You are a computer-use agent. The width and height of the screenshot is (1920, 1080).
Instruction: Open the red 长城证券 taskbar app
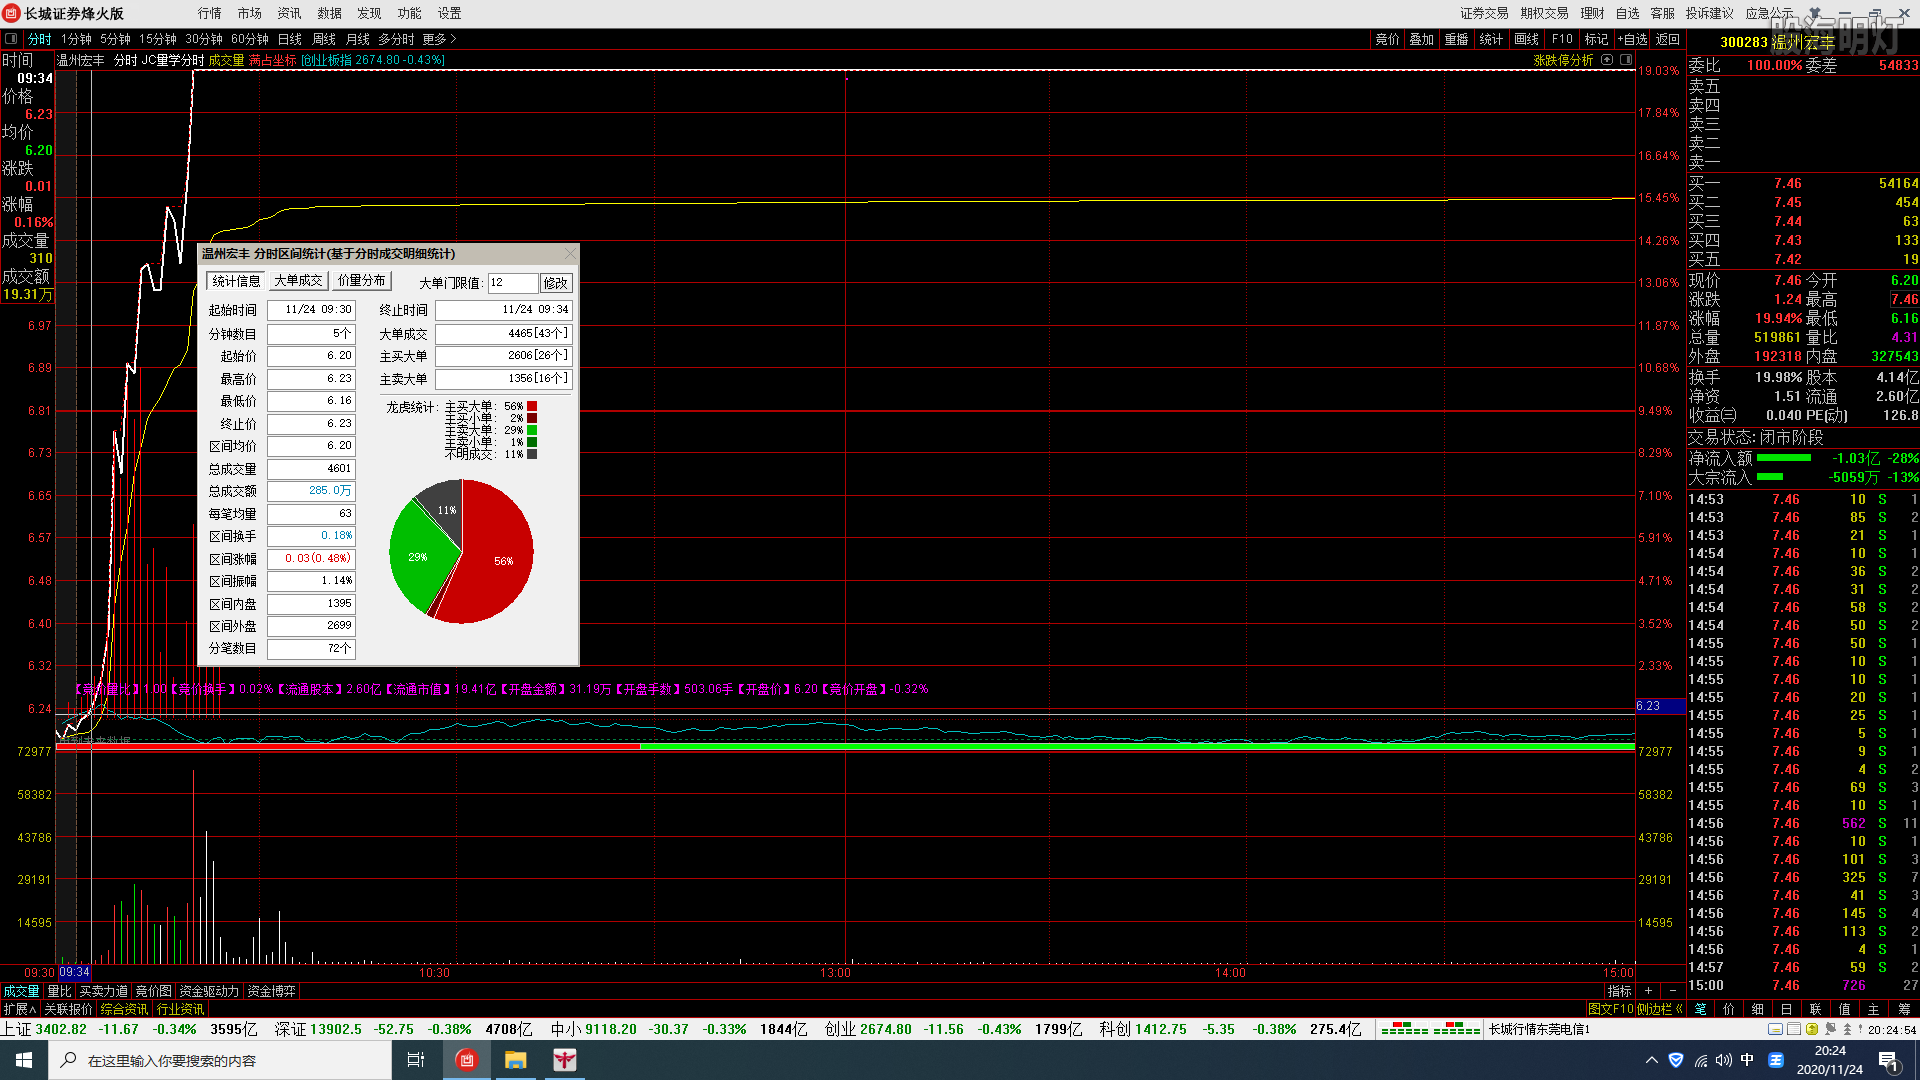(x=466, y=1060)
